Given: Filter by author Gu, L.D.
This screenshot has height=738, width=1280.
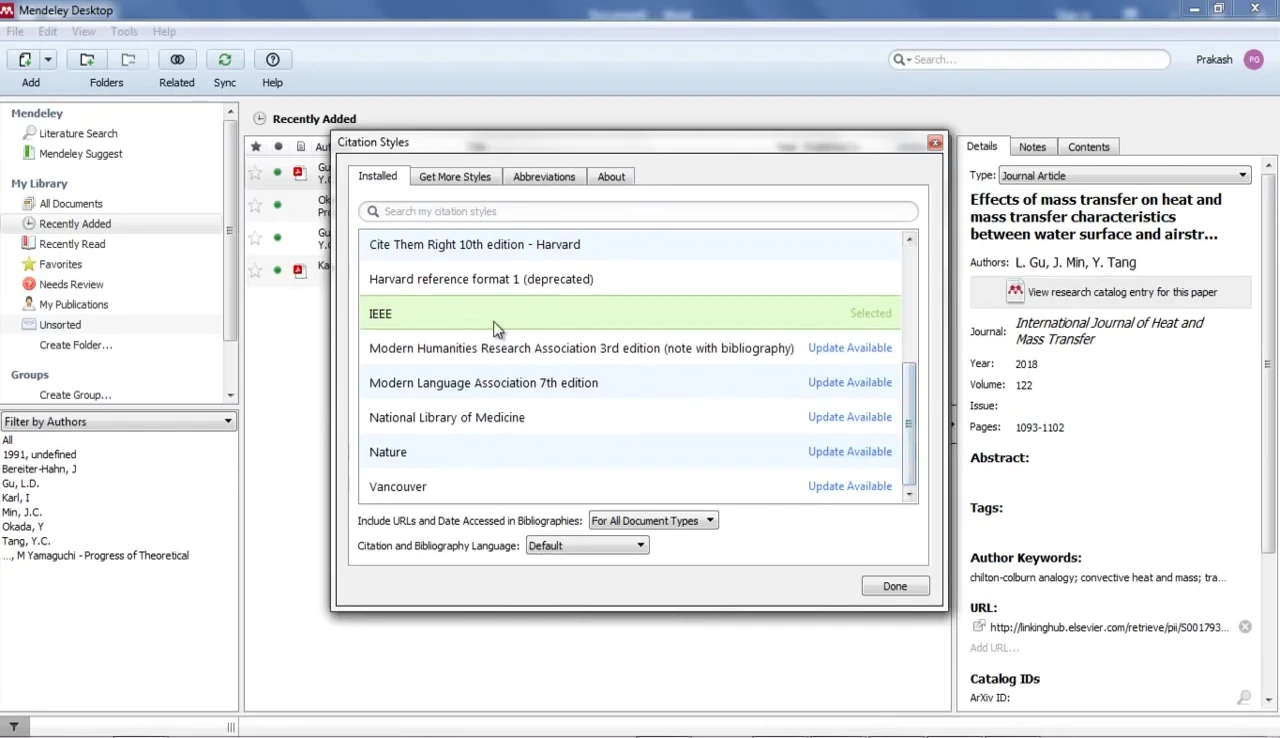Looking at the screenshot, I should point(20,483).
